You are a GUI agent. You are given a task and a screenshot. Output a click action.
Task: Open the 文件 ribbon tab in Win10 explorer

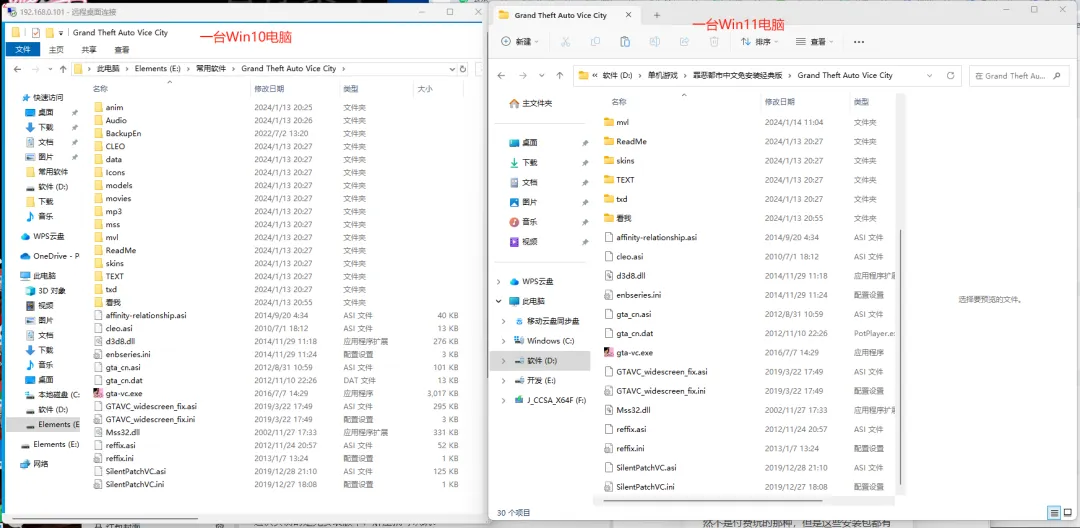[23, 50]
